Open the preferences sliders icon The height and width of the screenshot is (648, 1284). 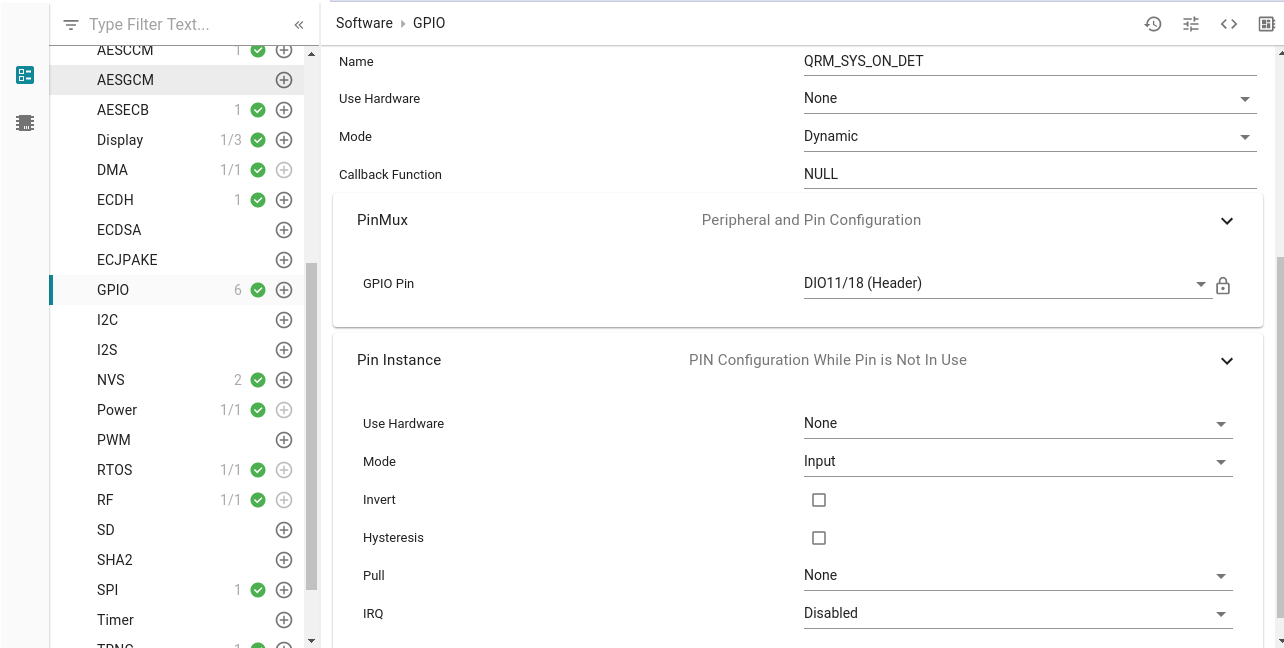1191,24
